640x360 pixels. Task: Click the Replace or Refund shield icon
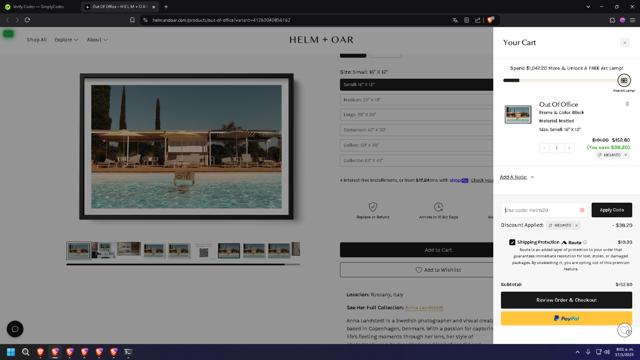point(373,207)
